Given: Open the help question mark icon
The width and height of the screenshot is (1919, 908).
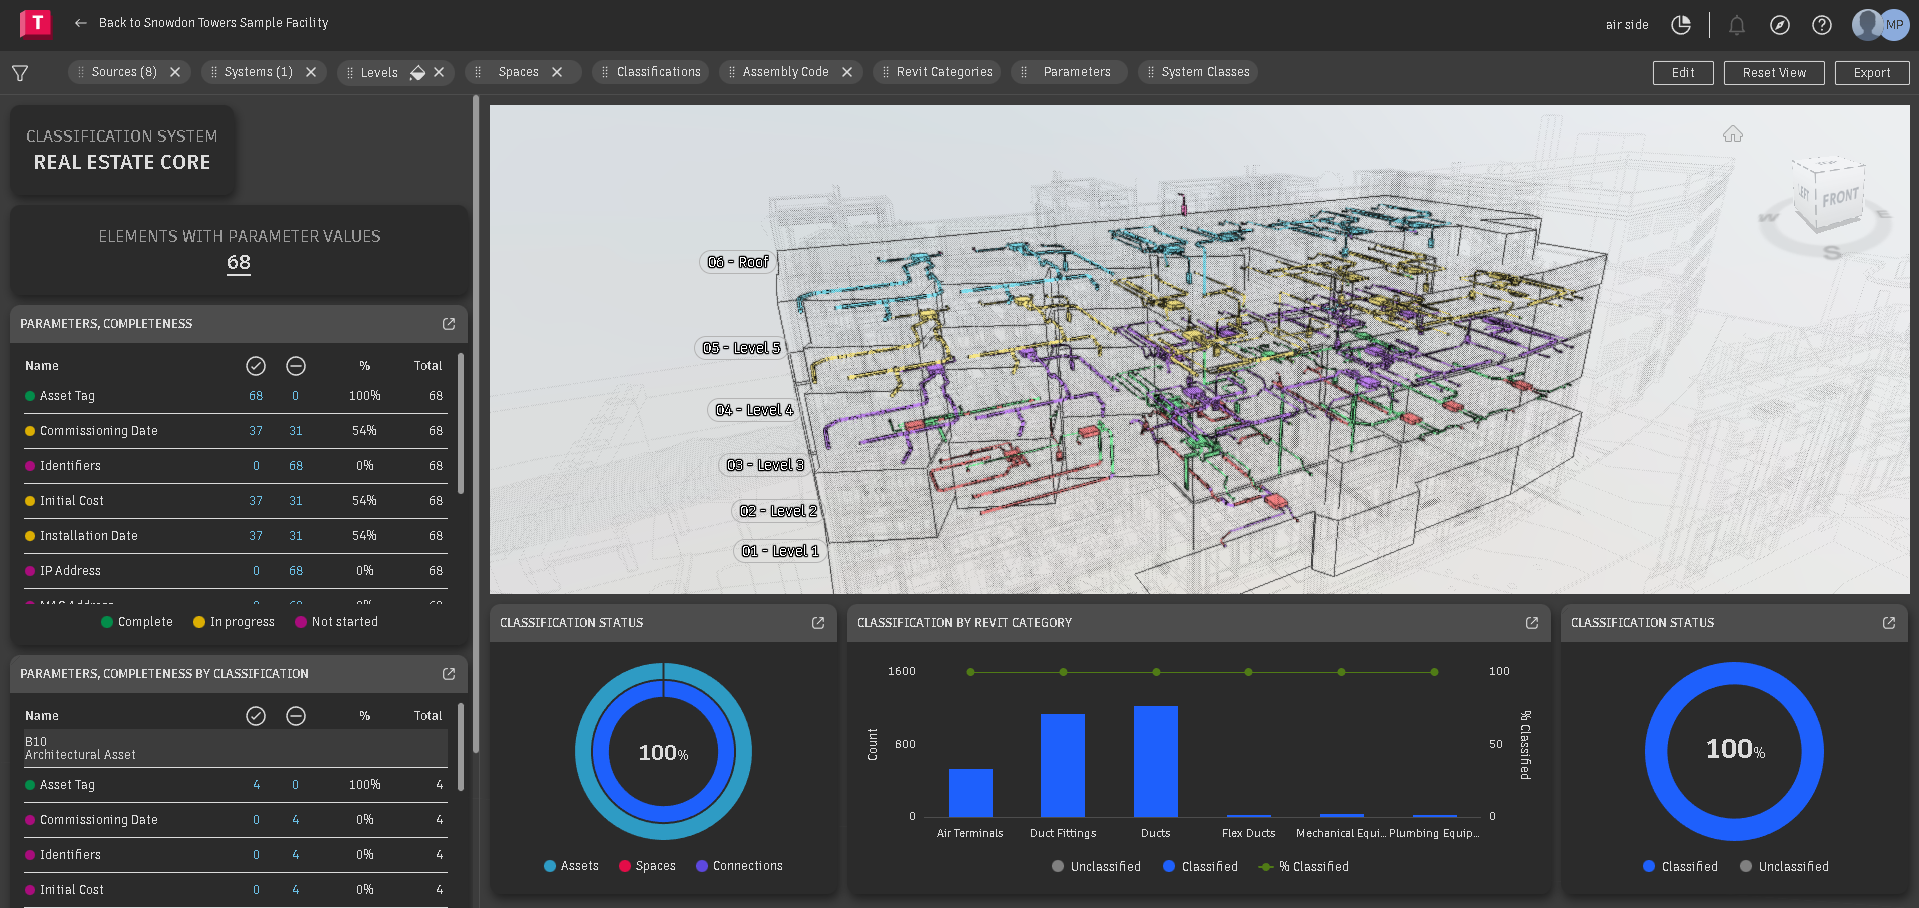Looking at the screenshot, I should pyautogui.click(x=1821, y=25).
